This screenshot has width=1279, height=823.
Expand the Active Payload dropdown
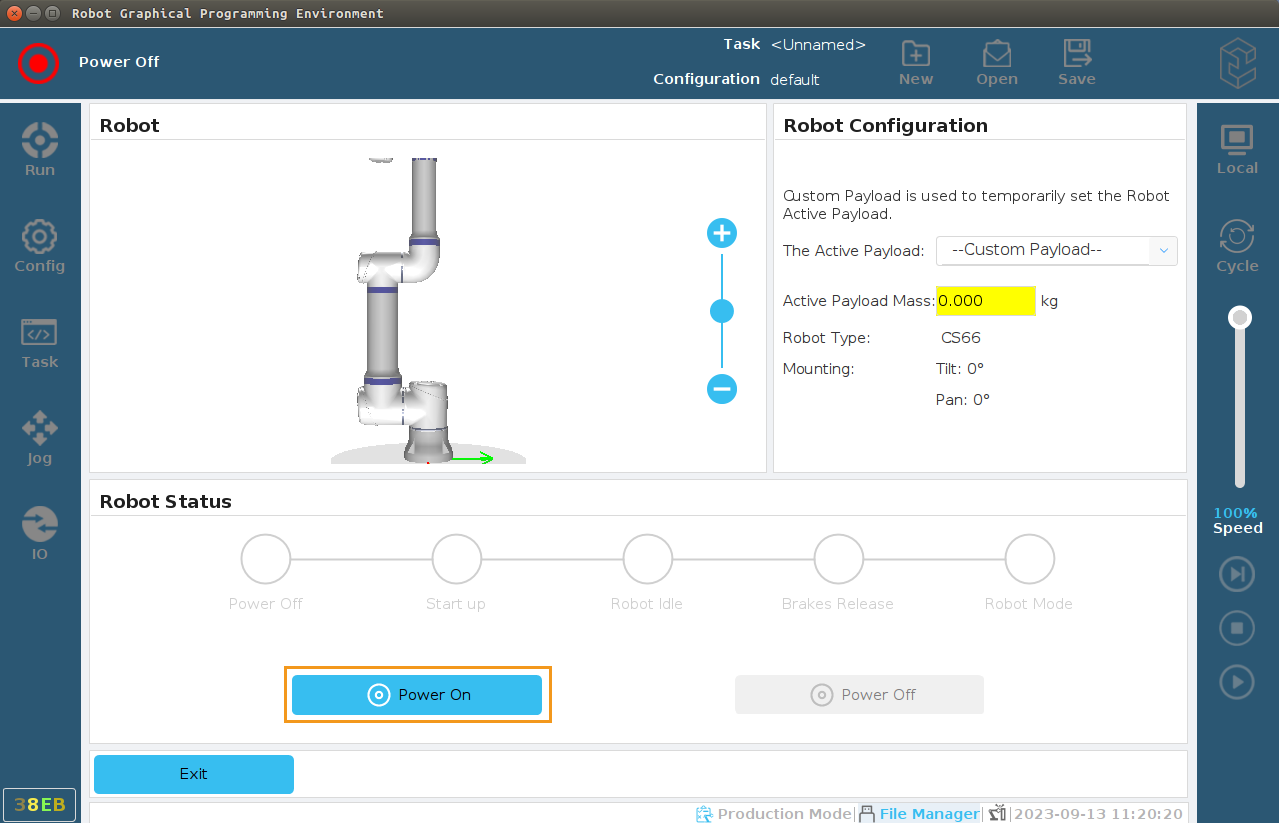[1056, 250]
